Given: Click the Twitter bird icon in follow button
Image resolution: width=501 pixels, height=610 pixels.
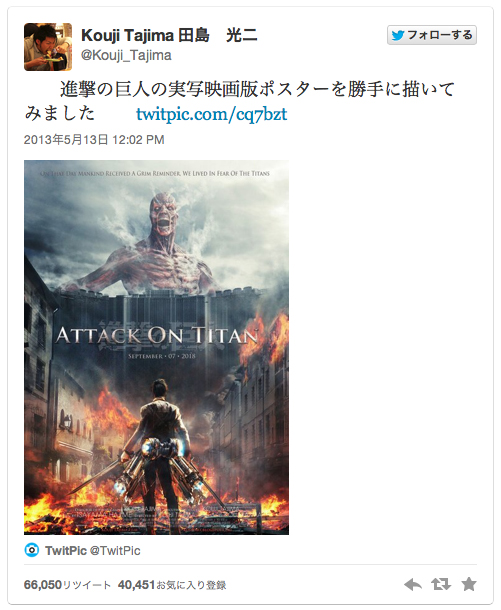Looking at the screenshot, I should point(398,35).
